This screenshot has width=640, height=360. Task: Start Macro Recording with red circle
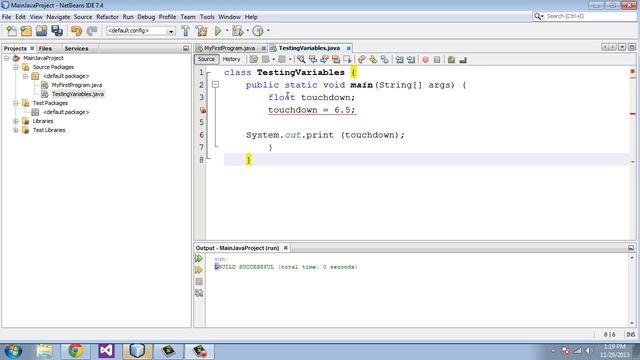426,60
